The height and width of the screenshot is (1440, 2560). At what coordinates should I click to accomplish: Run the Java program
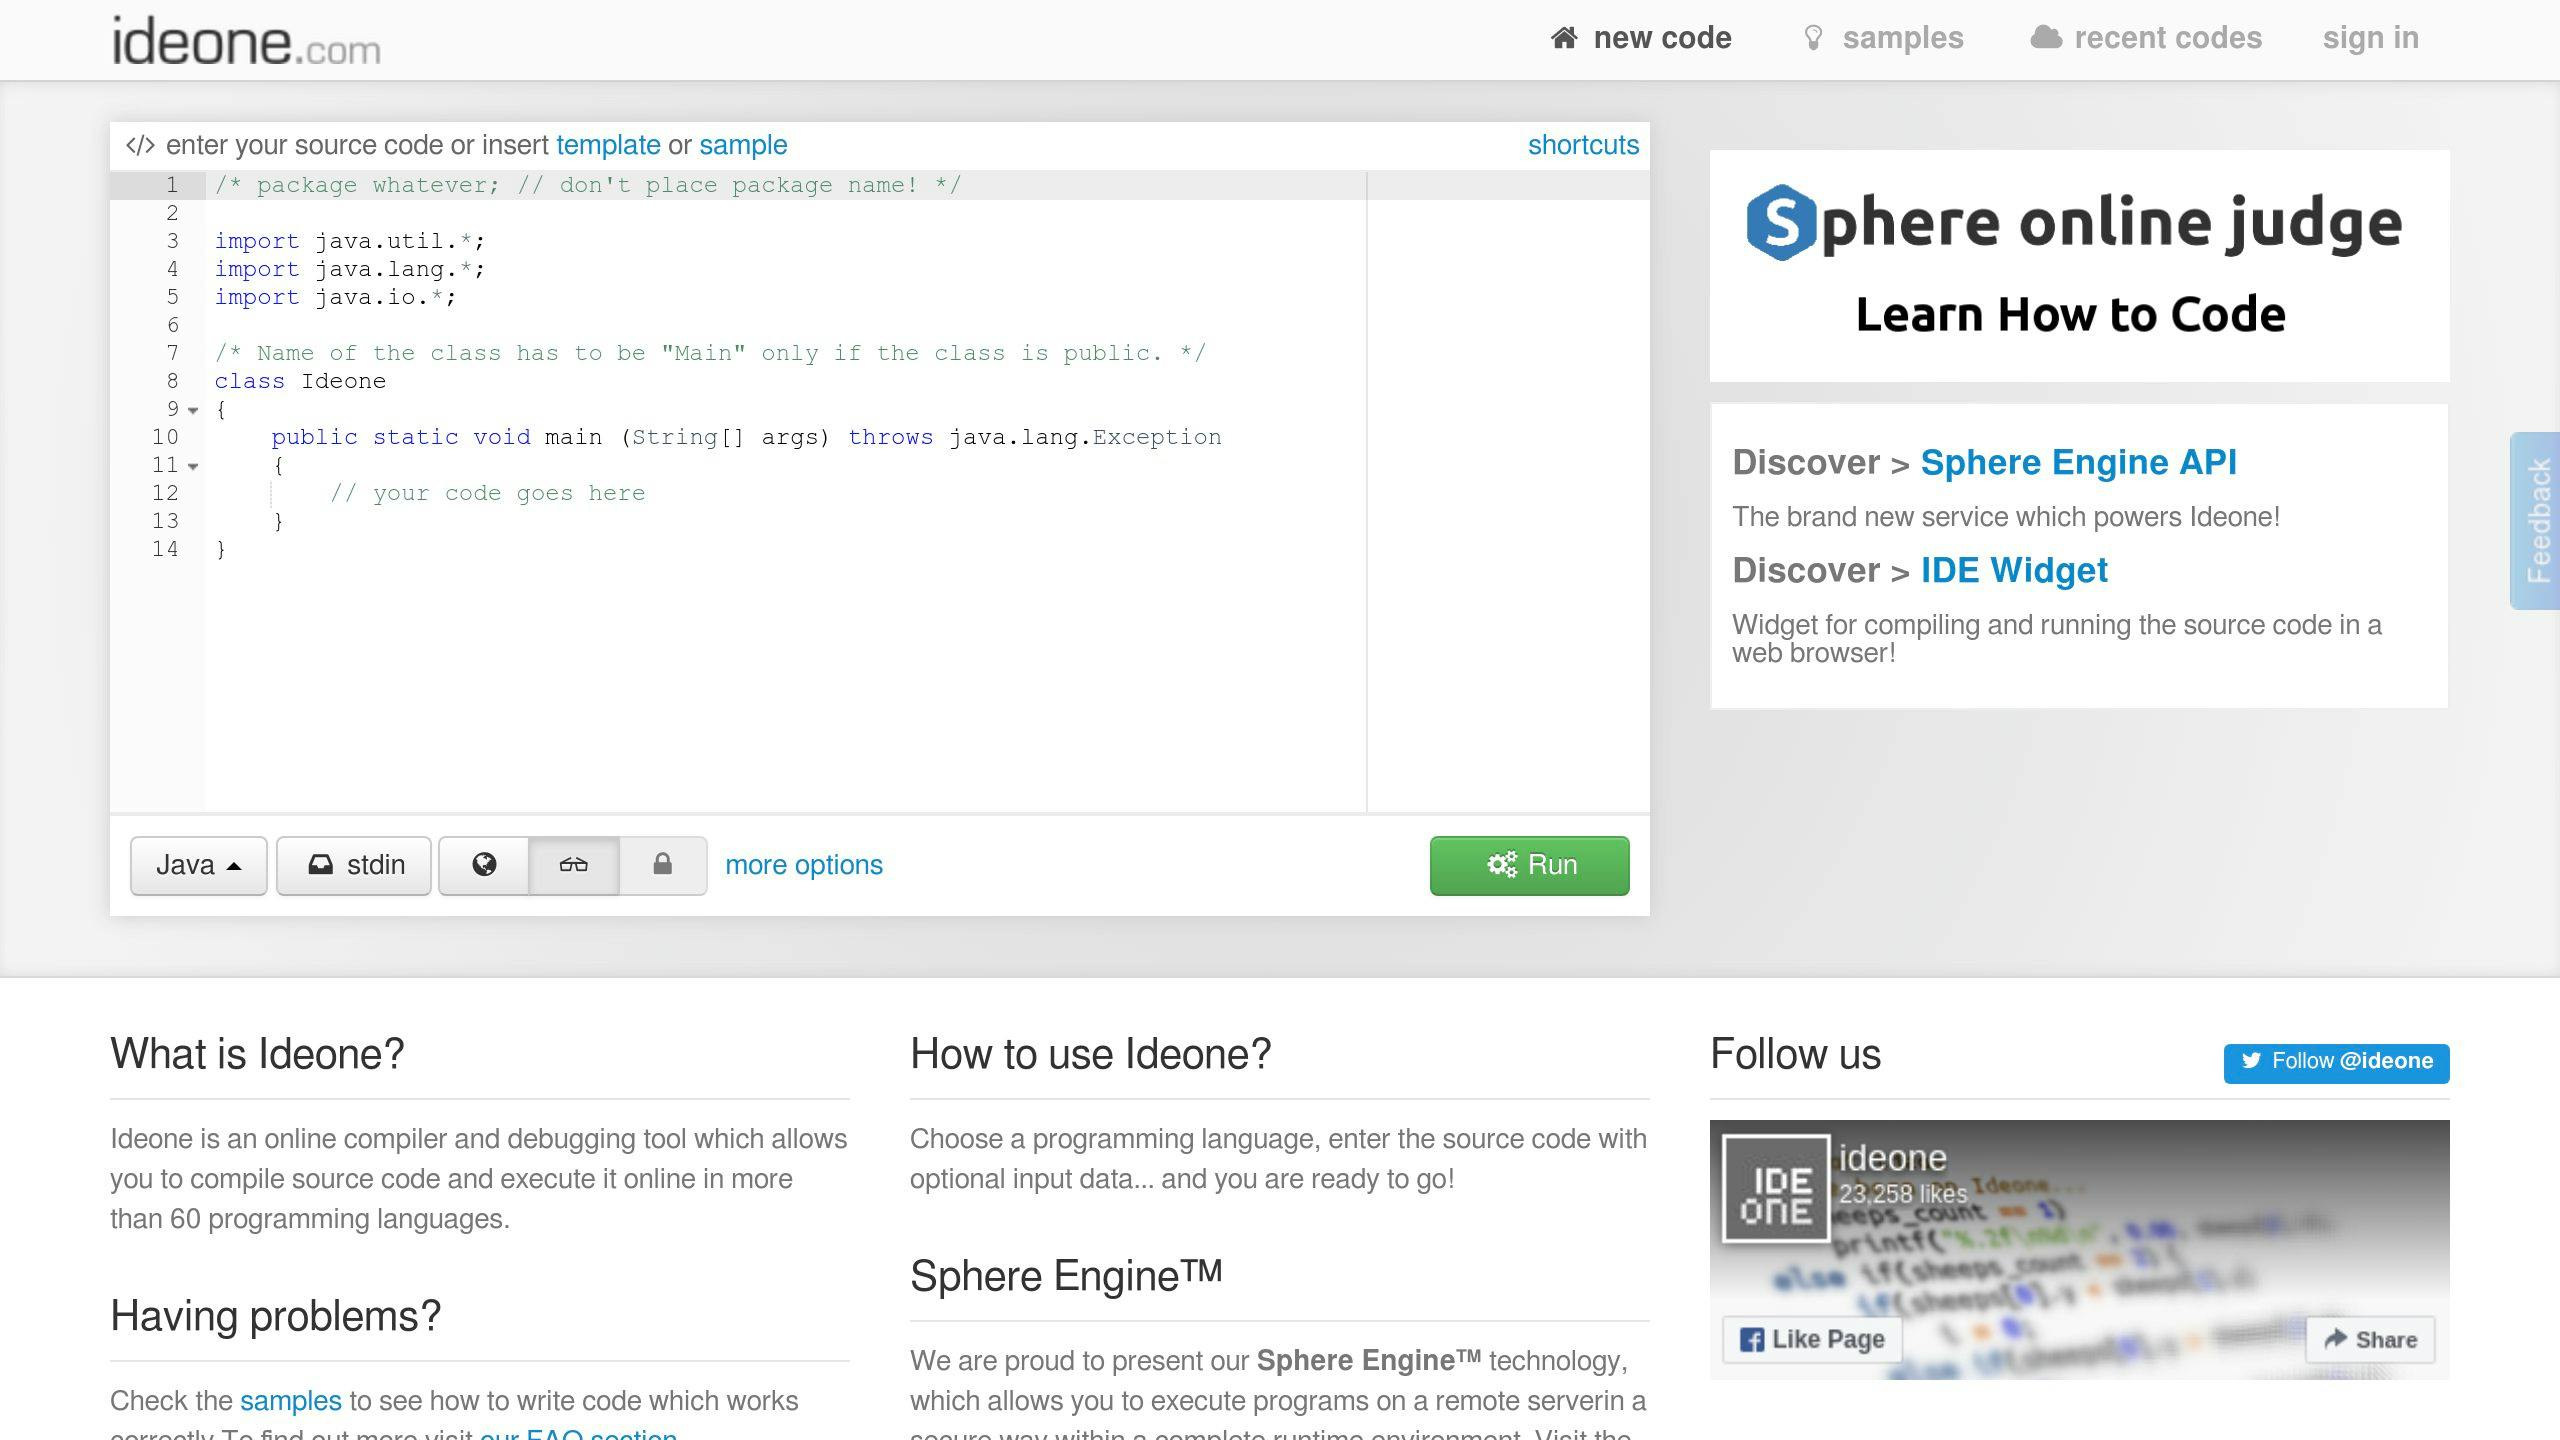[1529, 865]
